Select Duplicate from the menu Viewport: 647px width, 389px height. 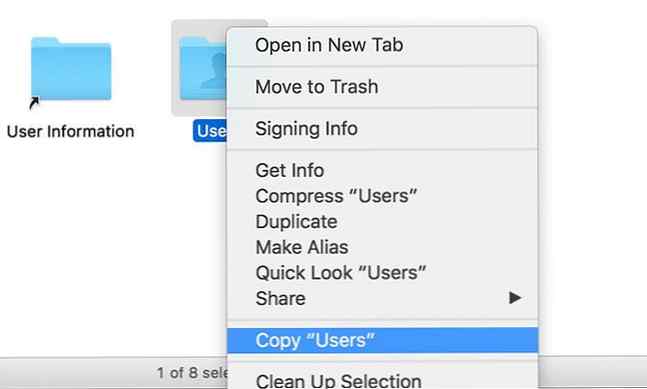[382, 222]
